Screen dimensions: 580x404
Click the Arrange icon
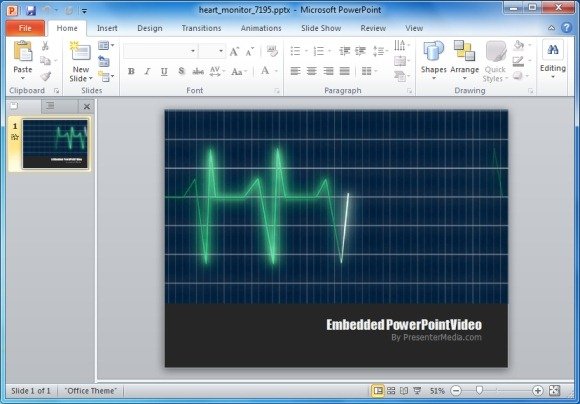click(464, 50)
